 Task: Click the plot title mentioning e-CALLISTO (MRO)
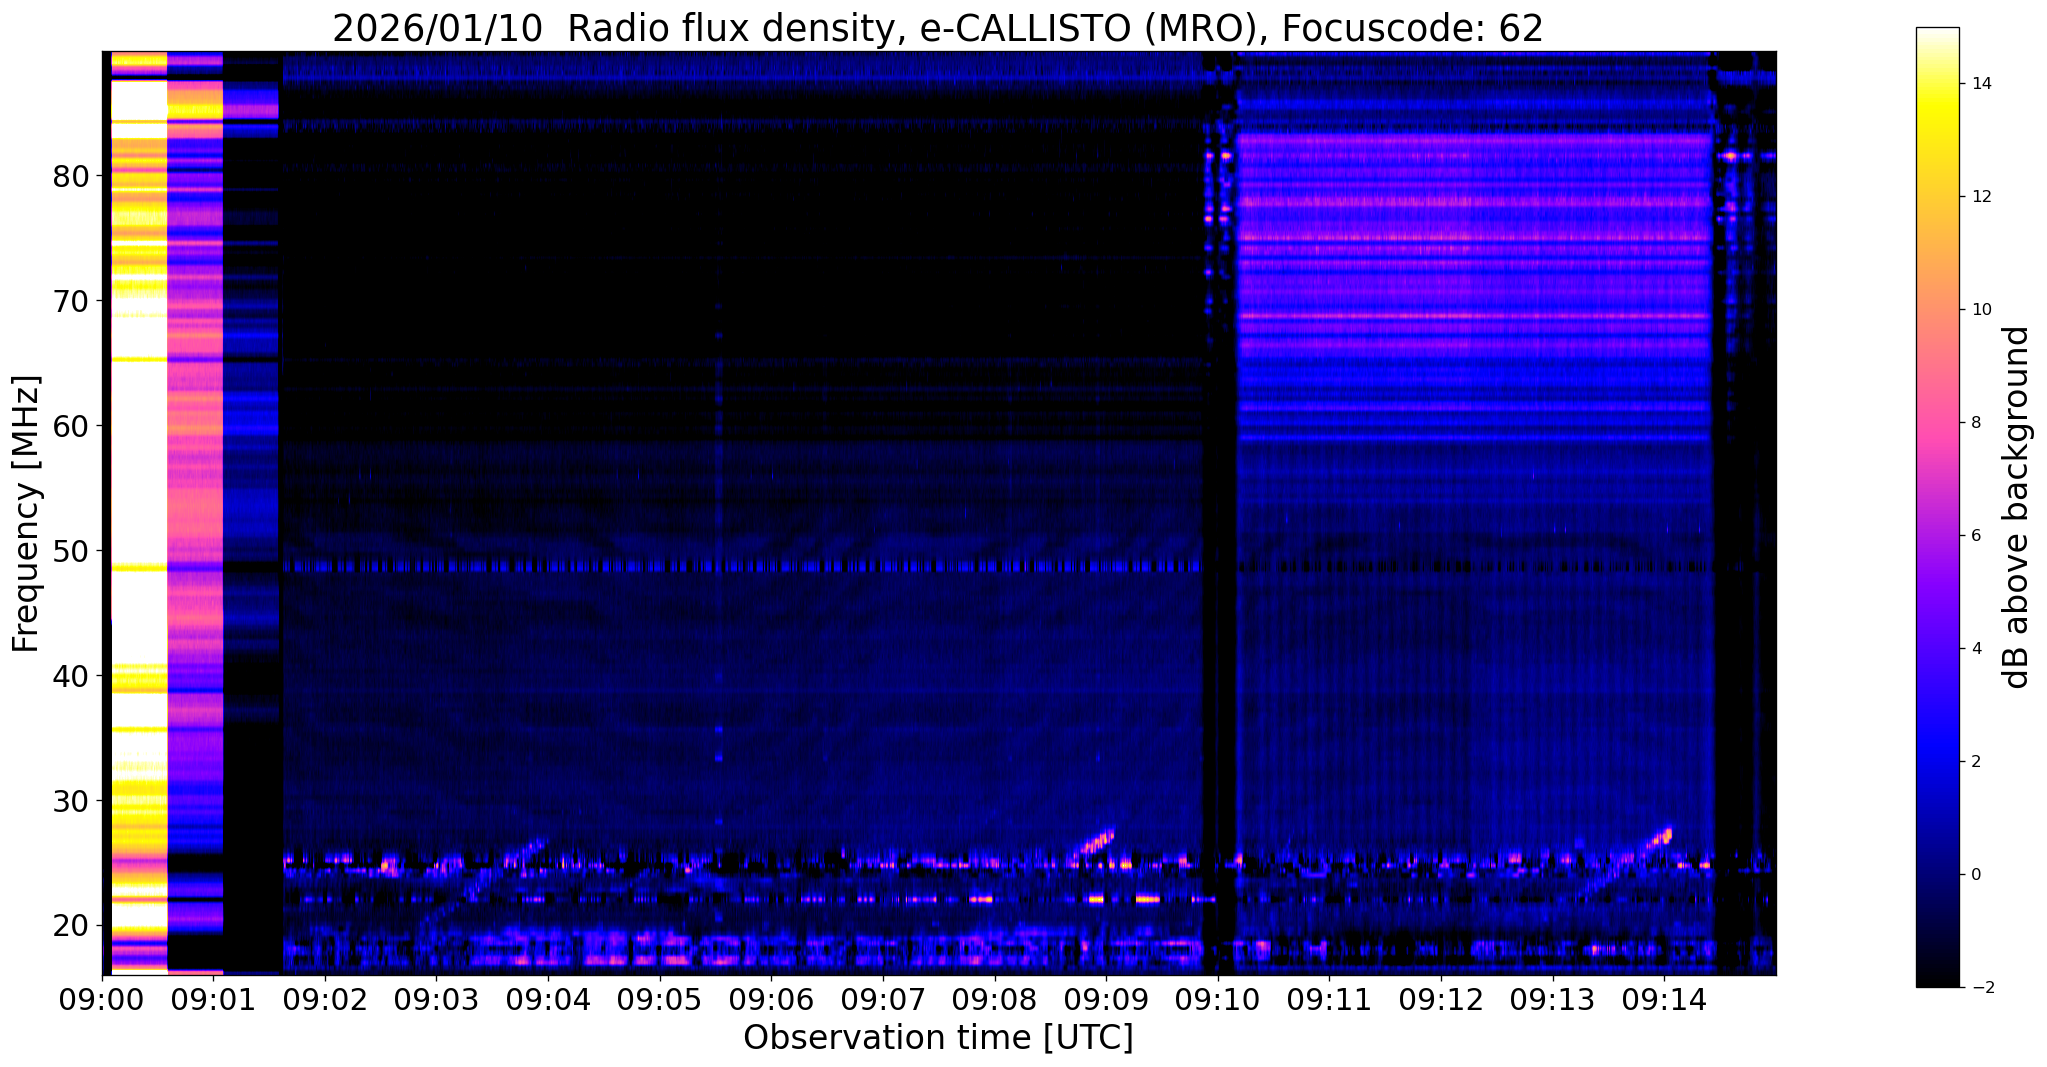(938, 28)
